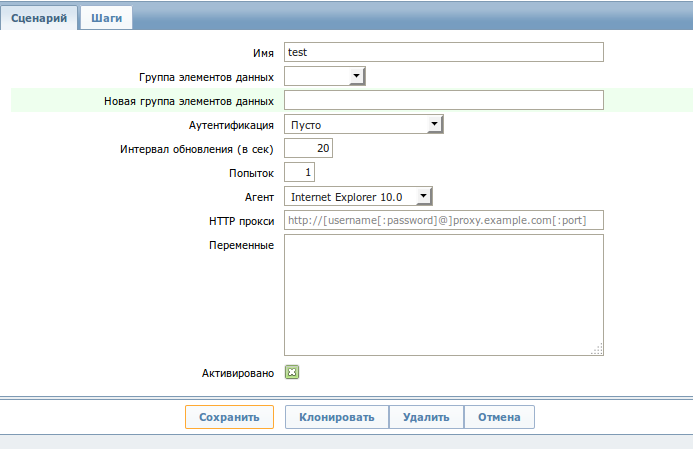The width and height of the screenshot is (693, 449).
Task: Click the Сохранить button
Action: [229, 417]
